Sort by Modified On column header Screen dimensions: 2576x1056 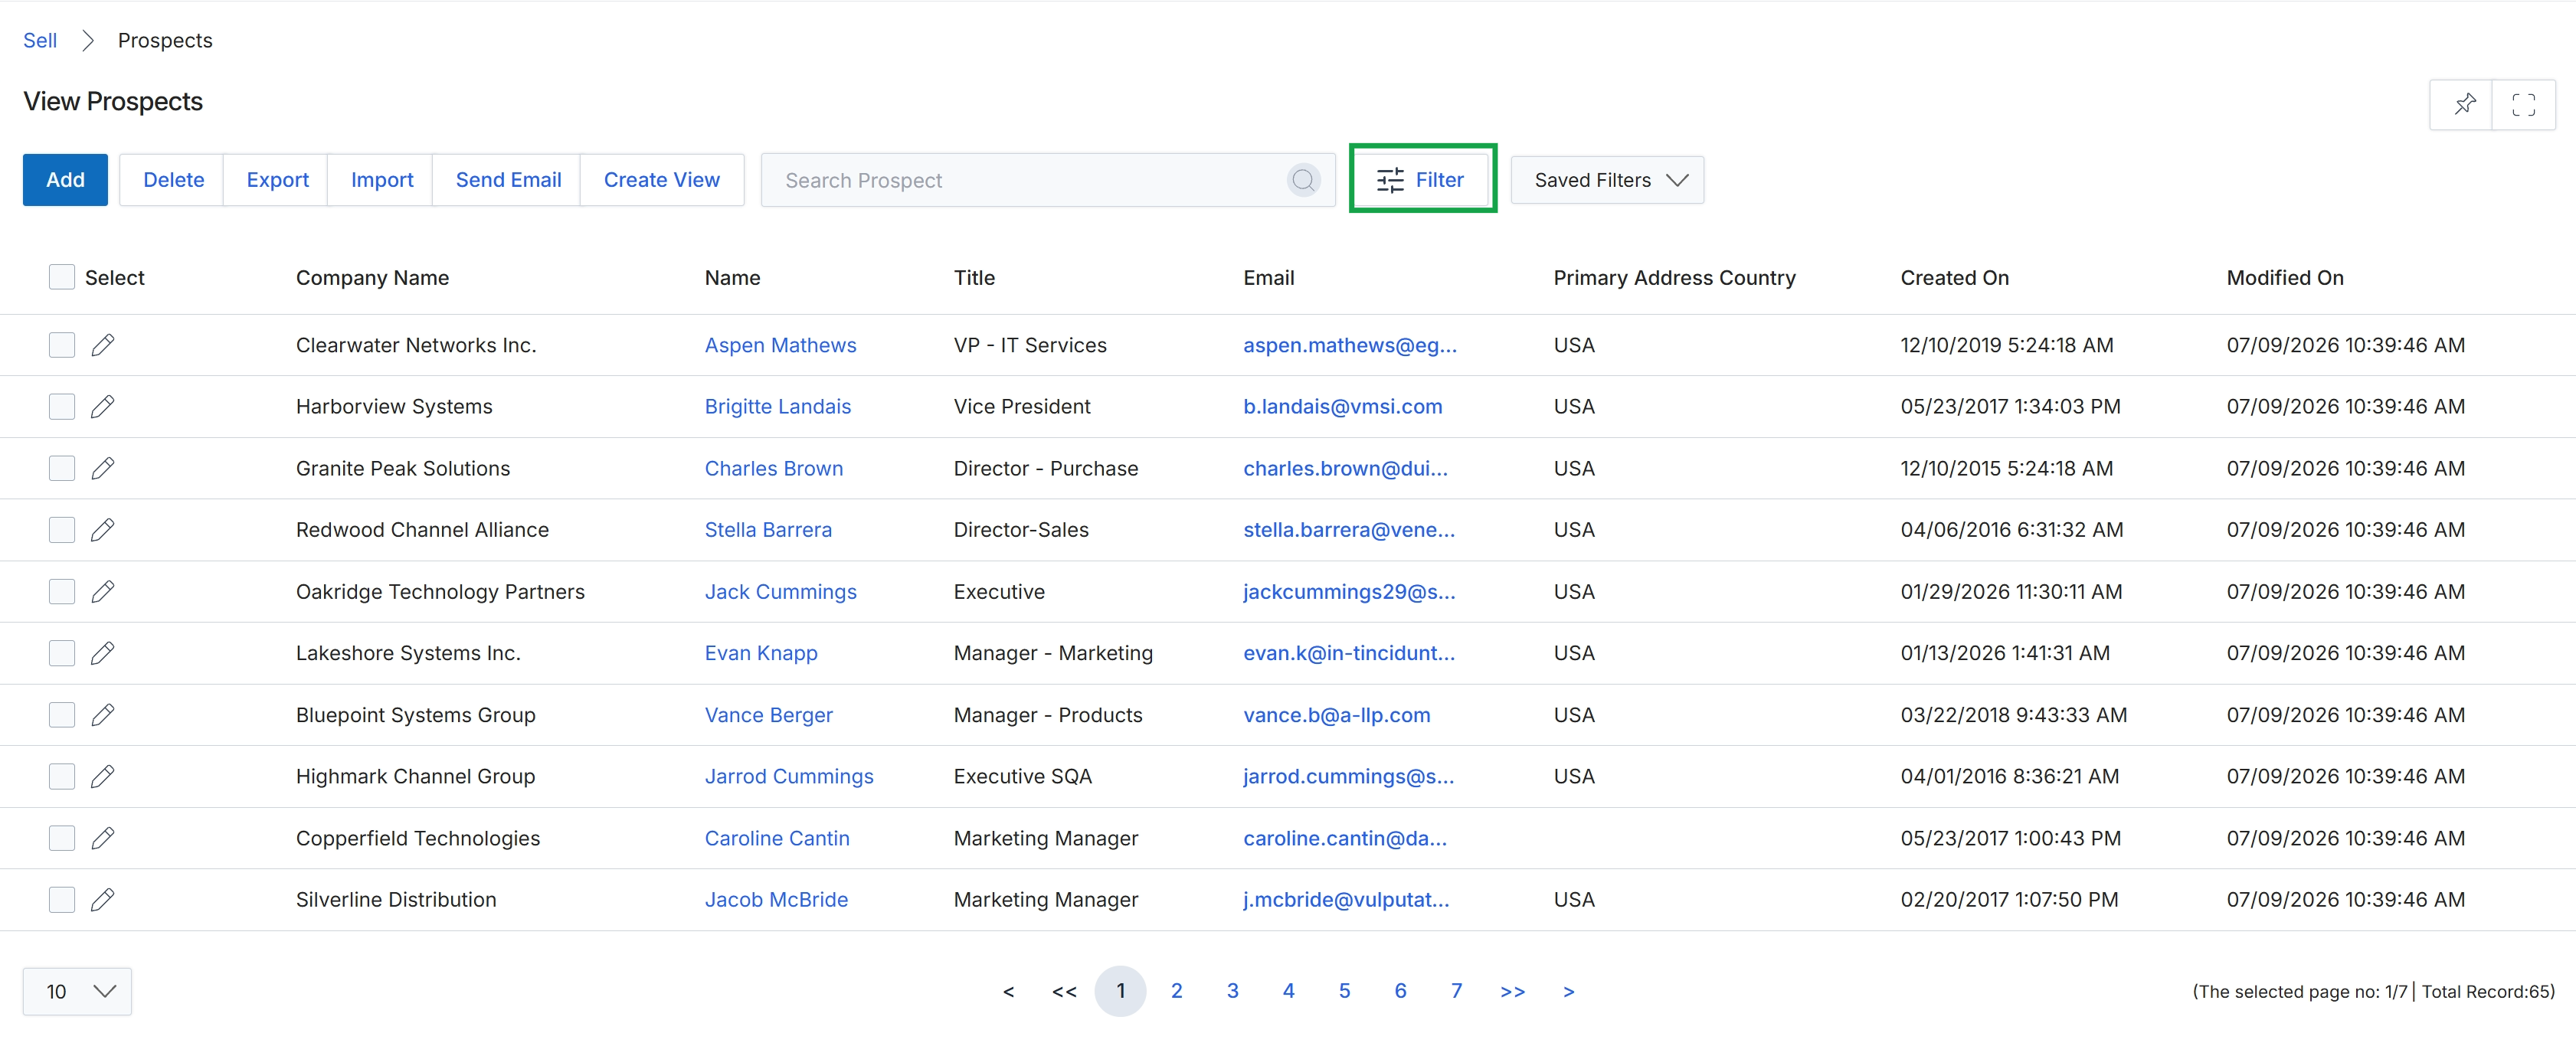point(2284,278)
